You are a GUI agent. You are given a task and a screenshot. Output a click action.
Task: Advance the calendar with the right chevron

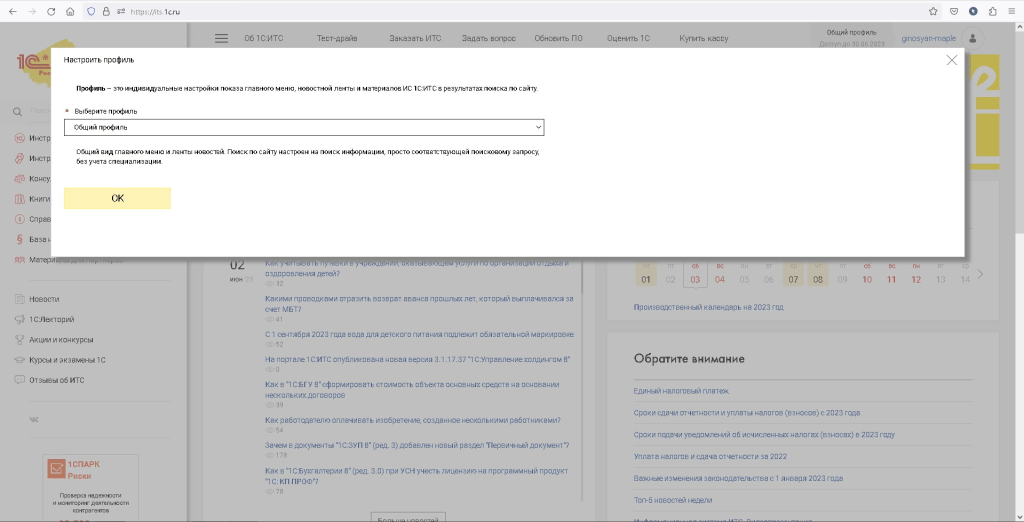pyautogui.click(x=980, y=274)
